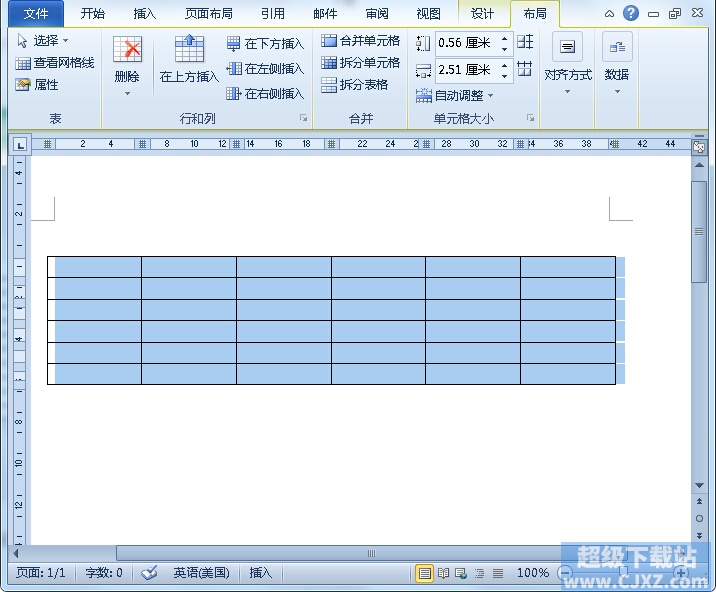716x592 pixels.
Task: Switch to outline view icon
Action: point(479,572)
